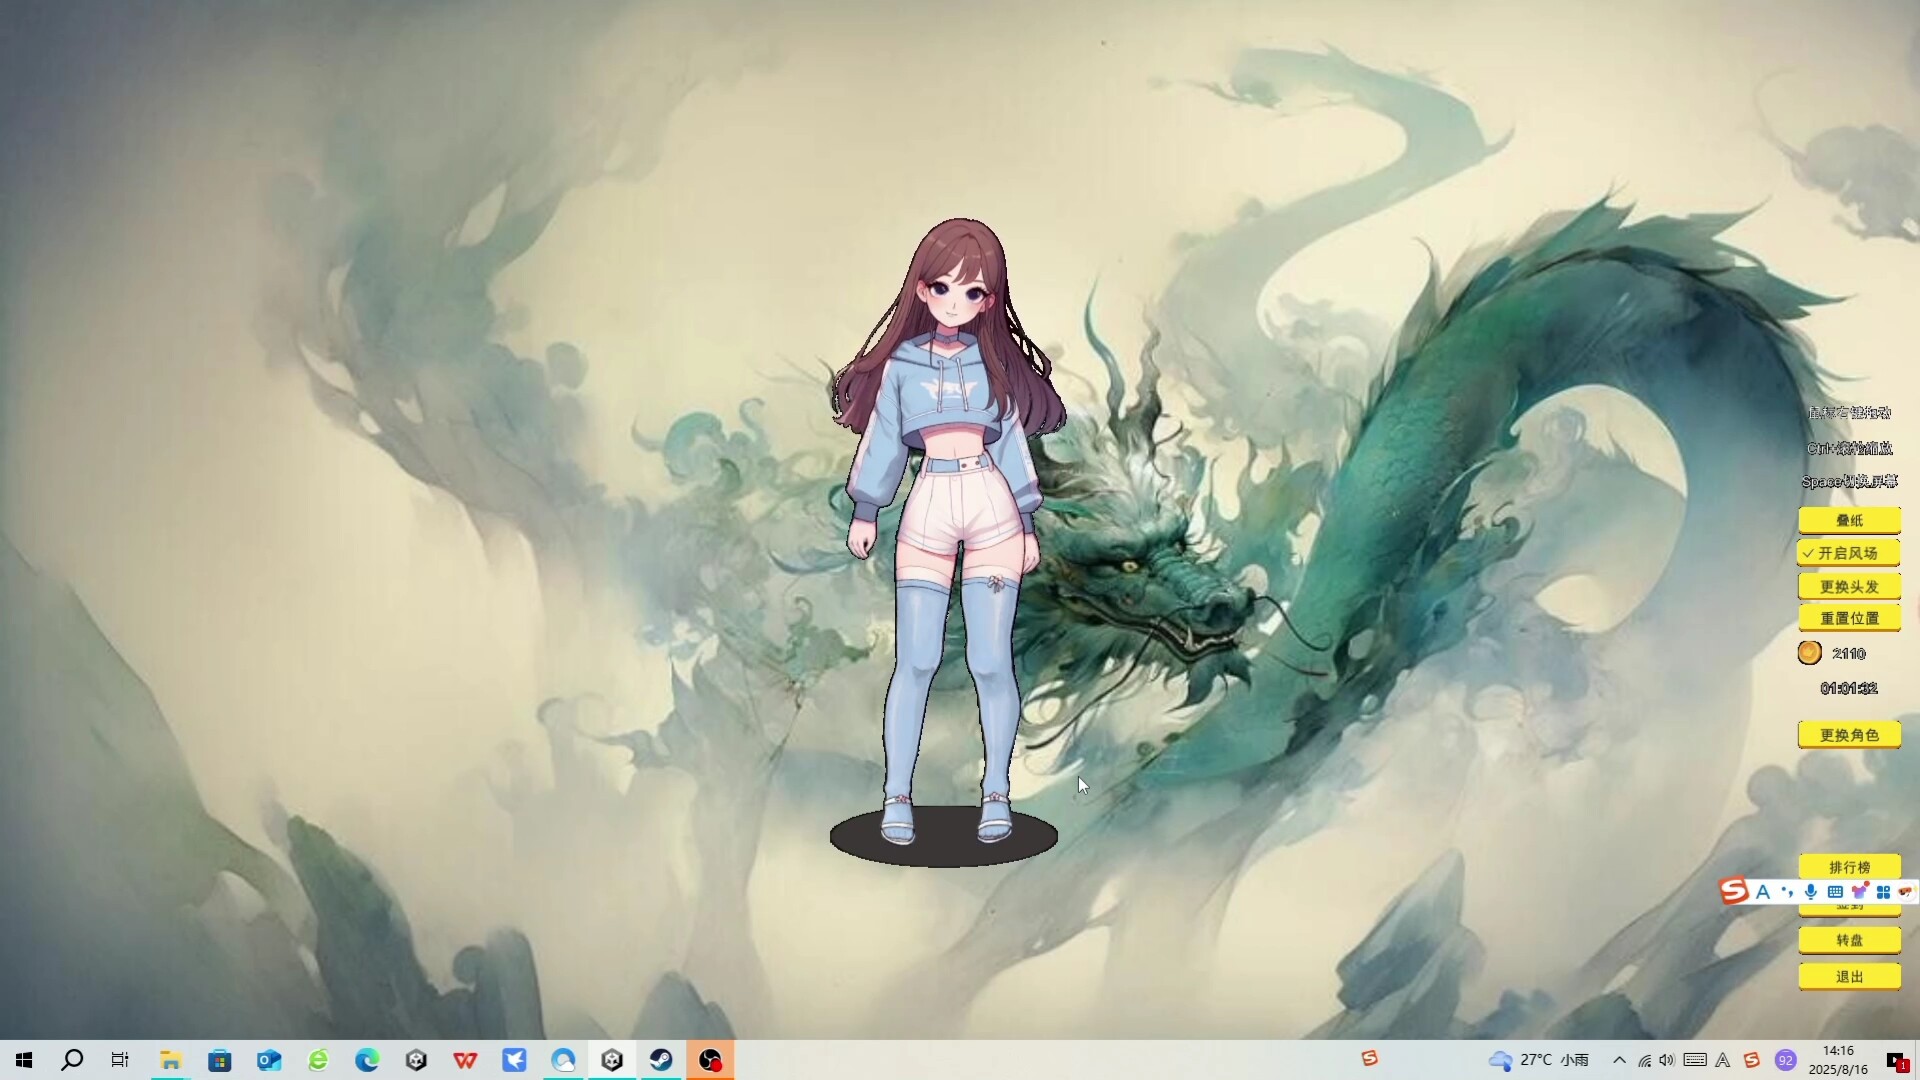The width and height of the screenshot is (1920, 1080).
Task: Activate the microphone voice input on Sogou toolbar
Action: [x=1812, y=891]
